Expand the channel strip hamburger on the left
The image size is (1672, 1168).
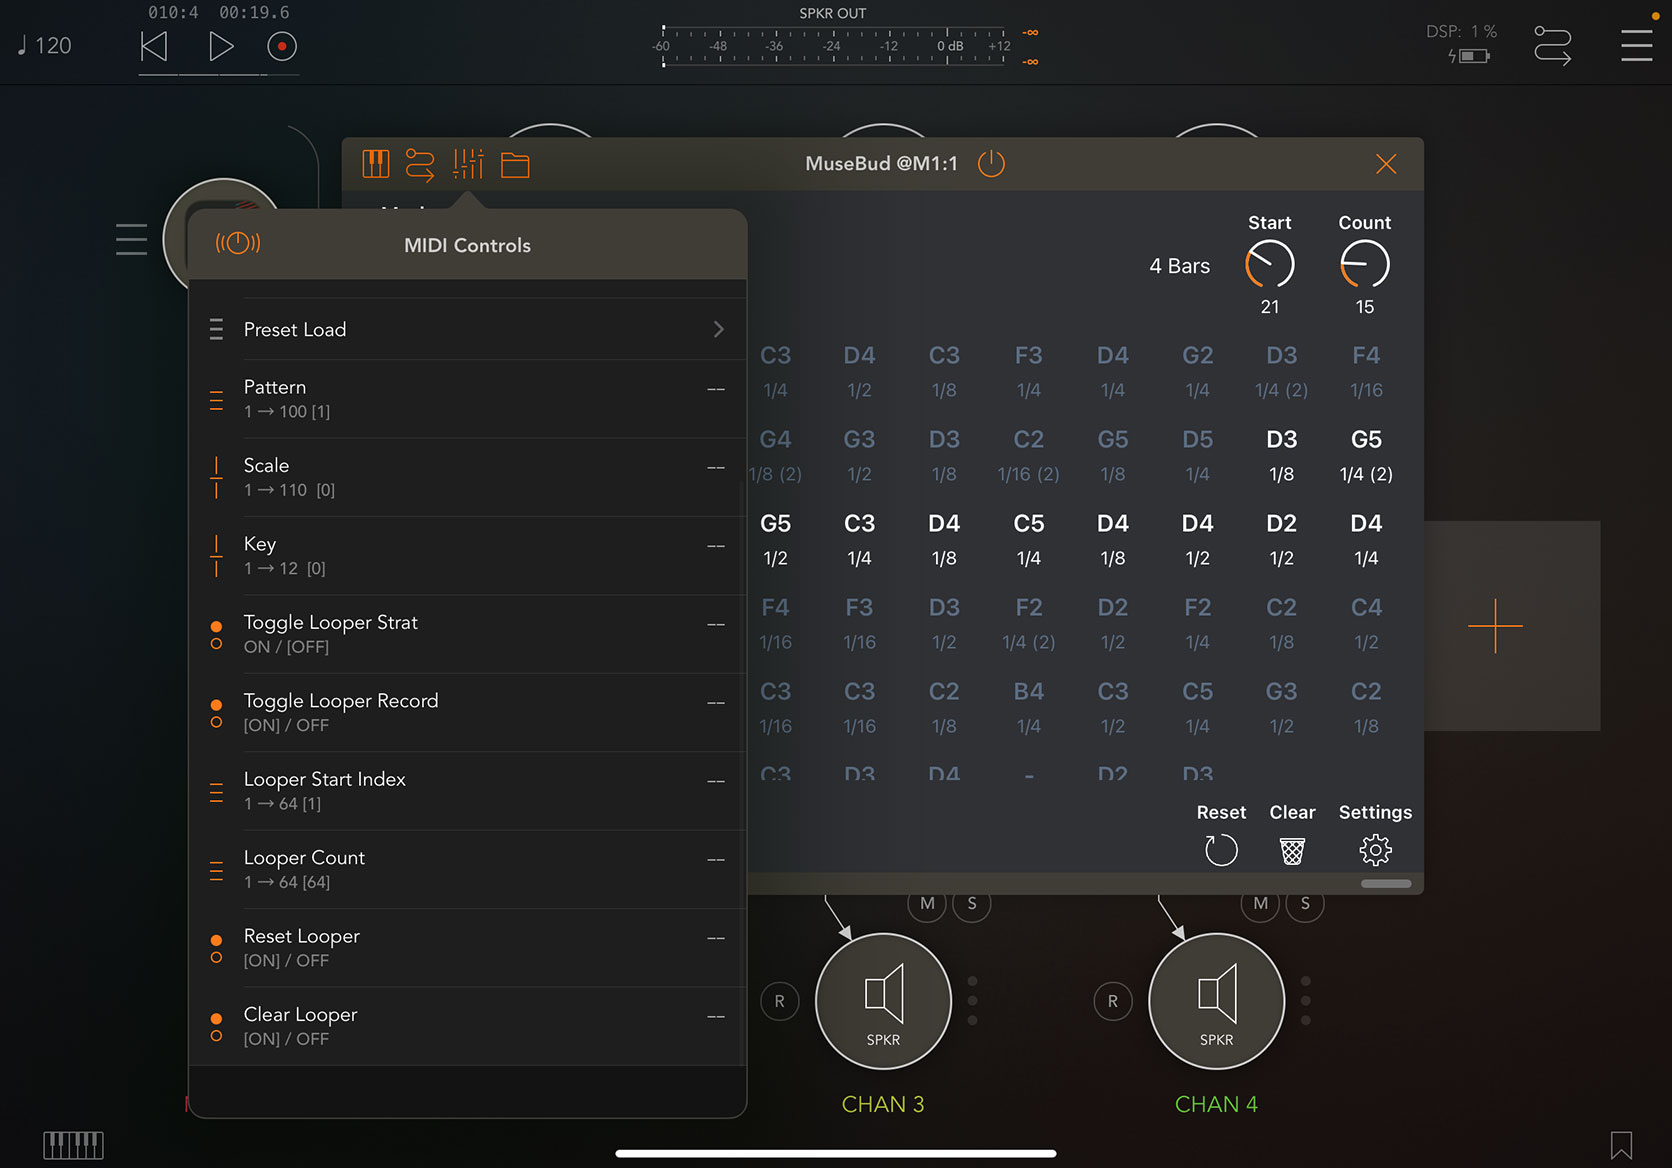click(x=131, y=239)
